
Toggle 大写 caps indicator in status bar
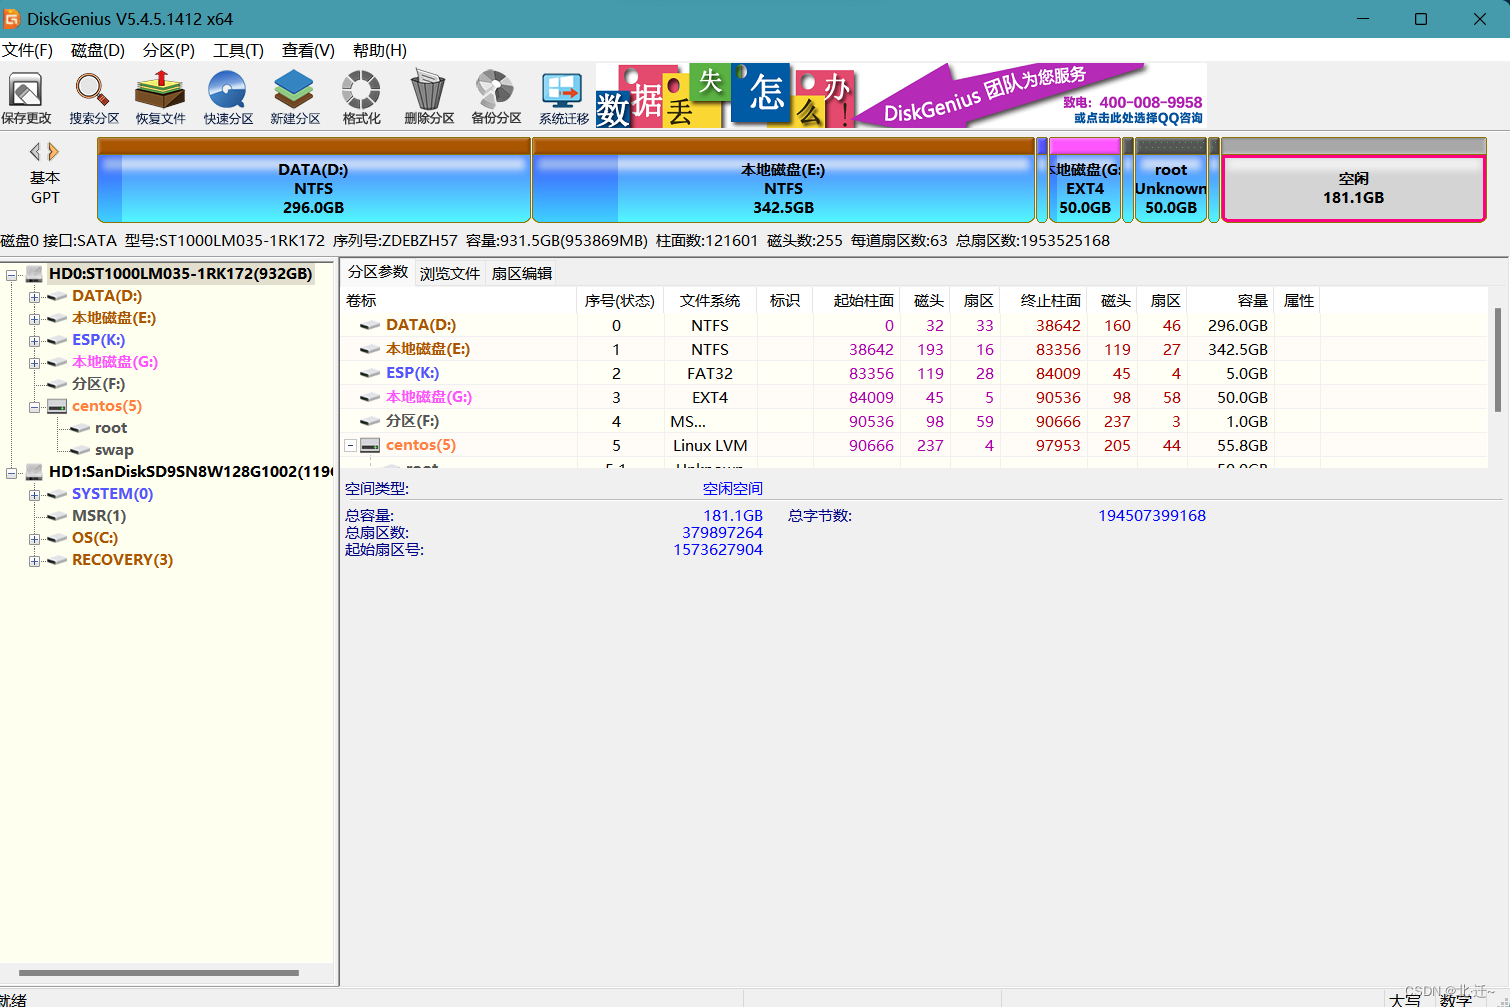pyautogui.click(x=1406, y=998)
